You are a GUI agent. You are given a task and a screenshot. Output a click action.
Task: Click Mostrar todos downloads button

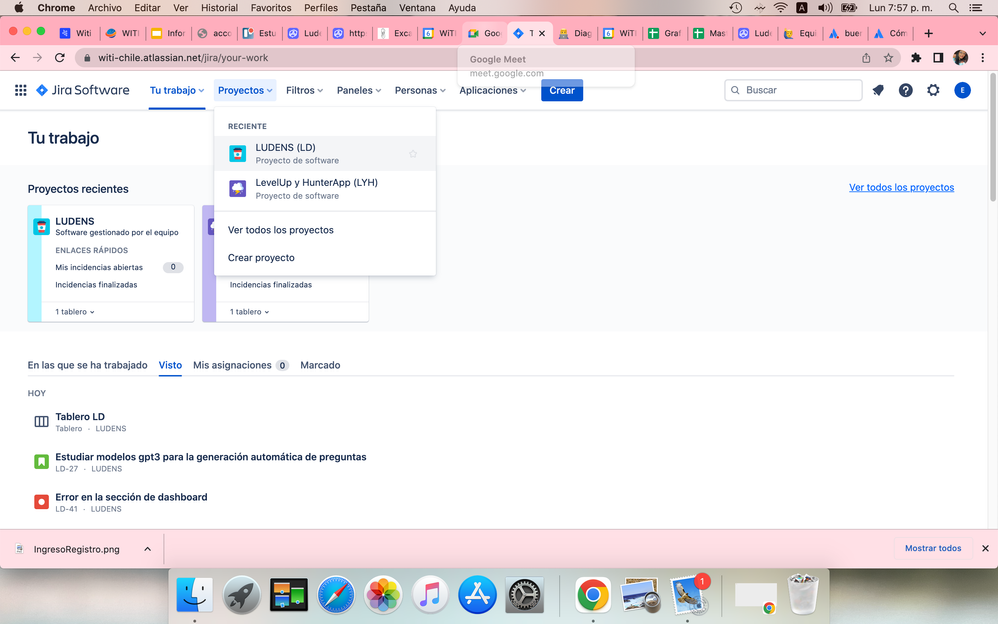point(933,548)
